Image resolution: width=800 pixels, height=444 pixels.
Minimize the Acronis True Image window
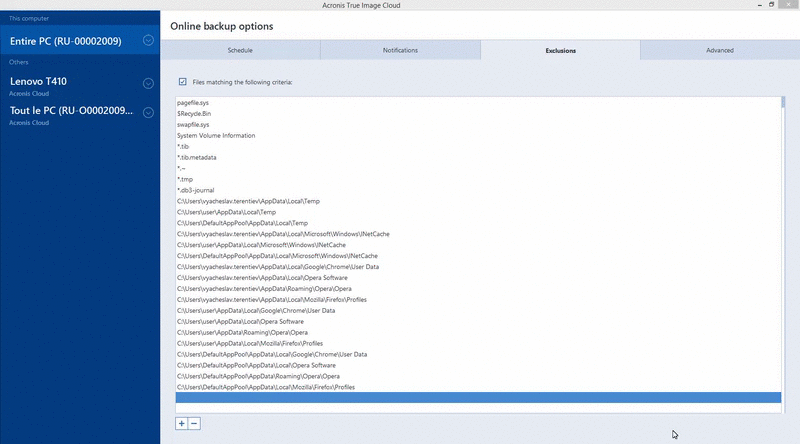760,5
